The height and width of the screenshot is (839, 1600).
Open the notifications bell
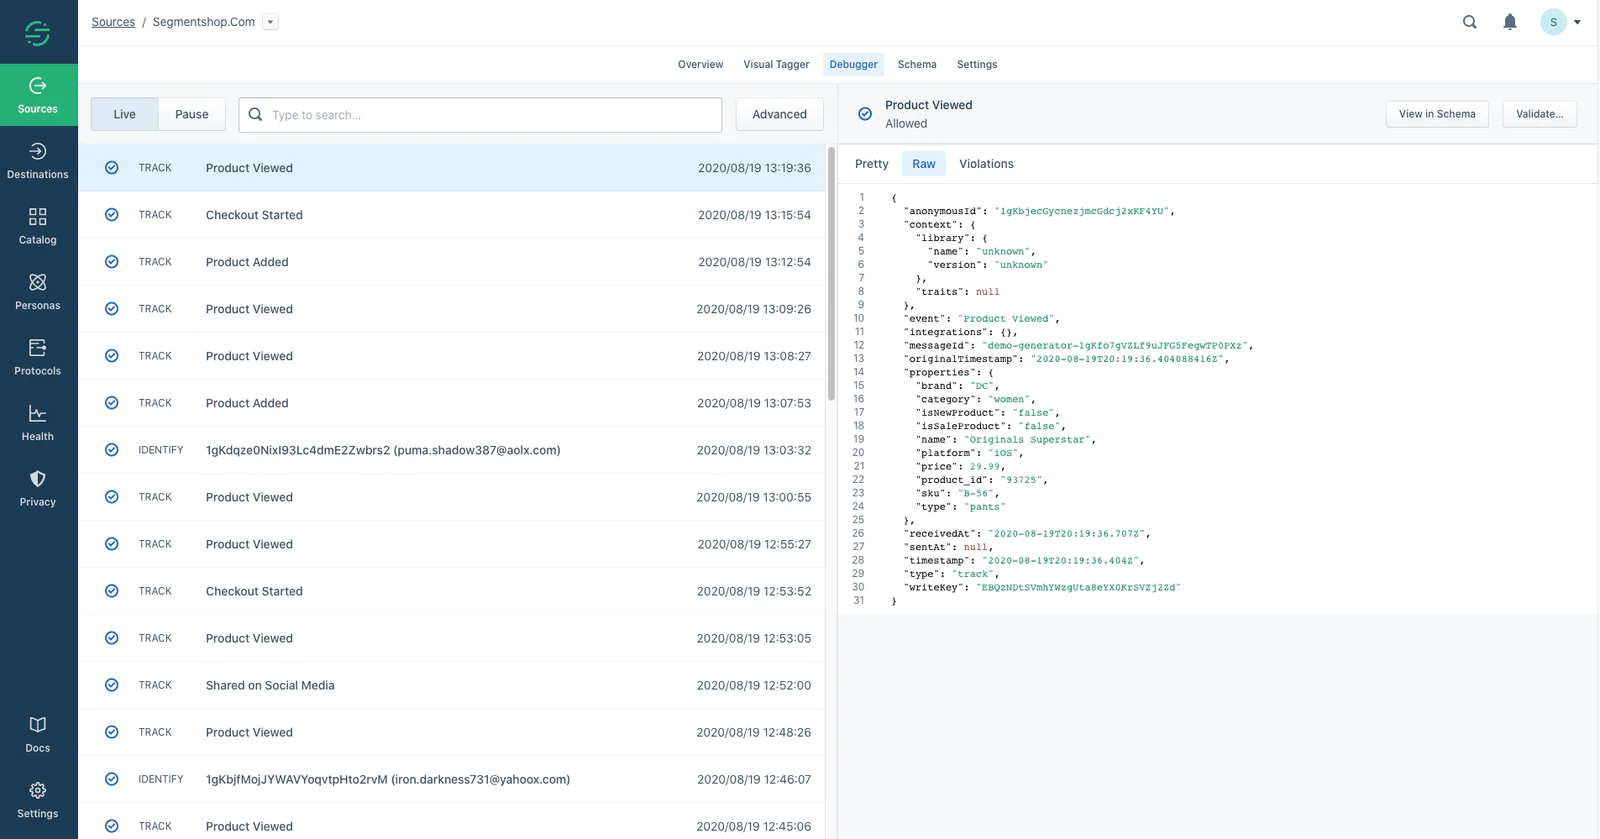(x=1510, y=22)
